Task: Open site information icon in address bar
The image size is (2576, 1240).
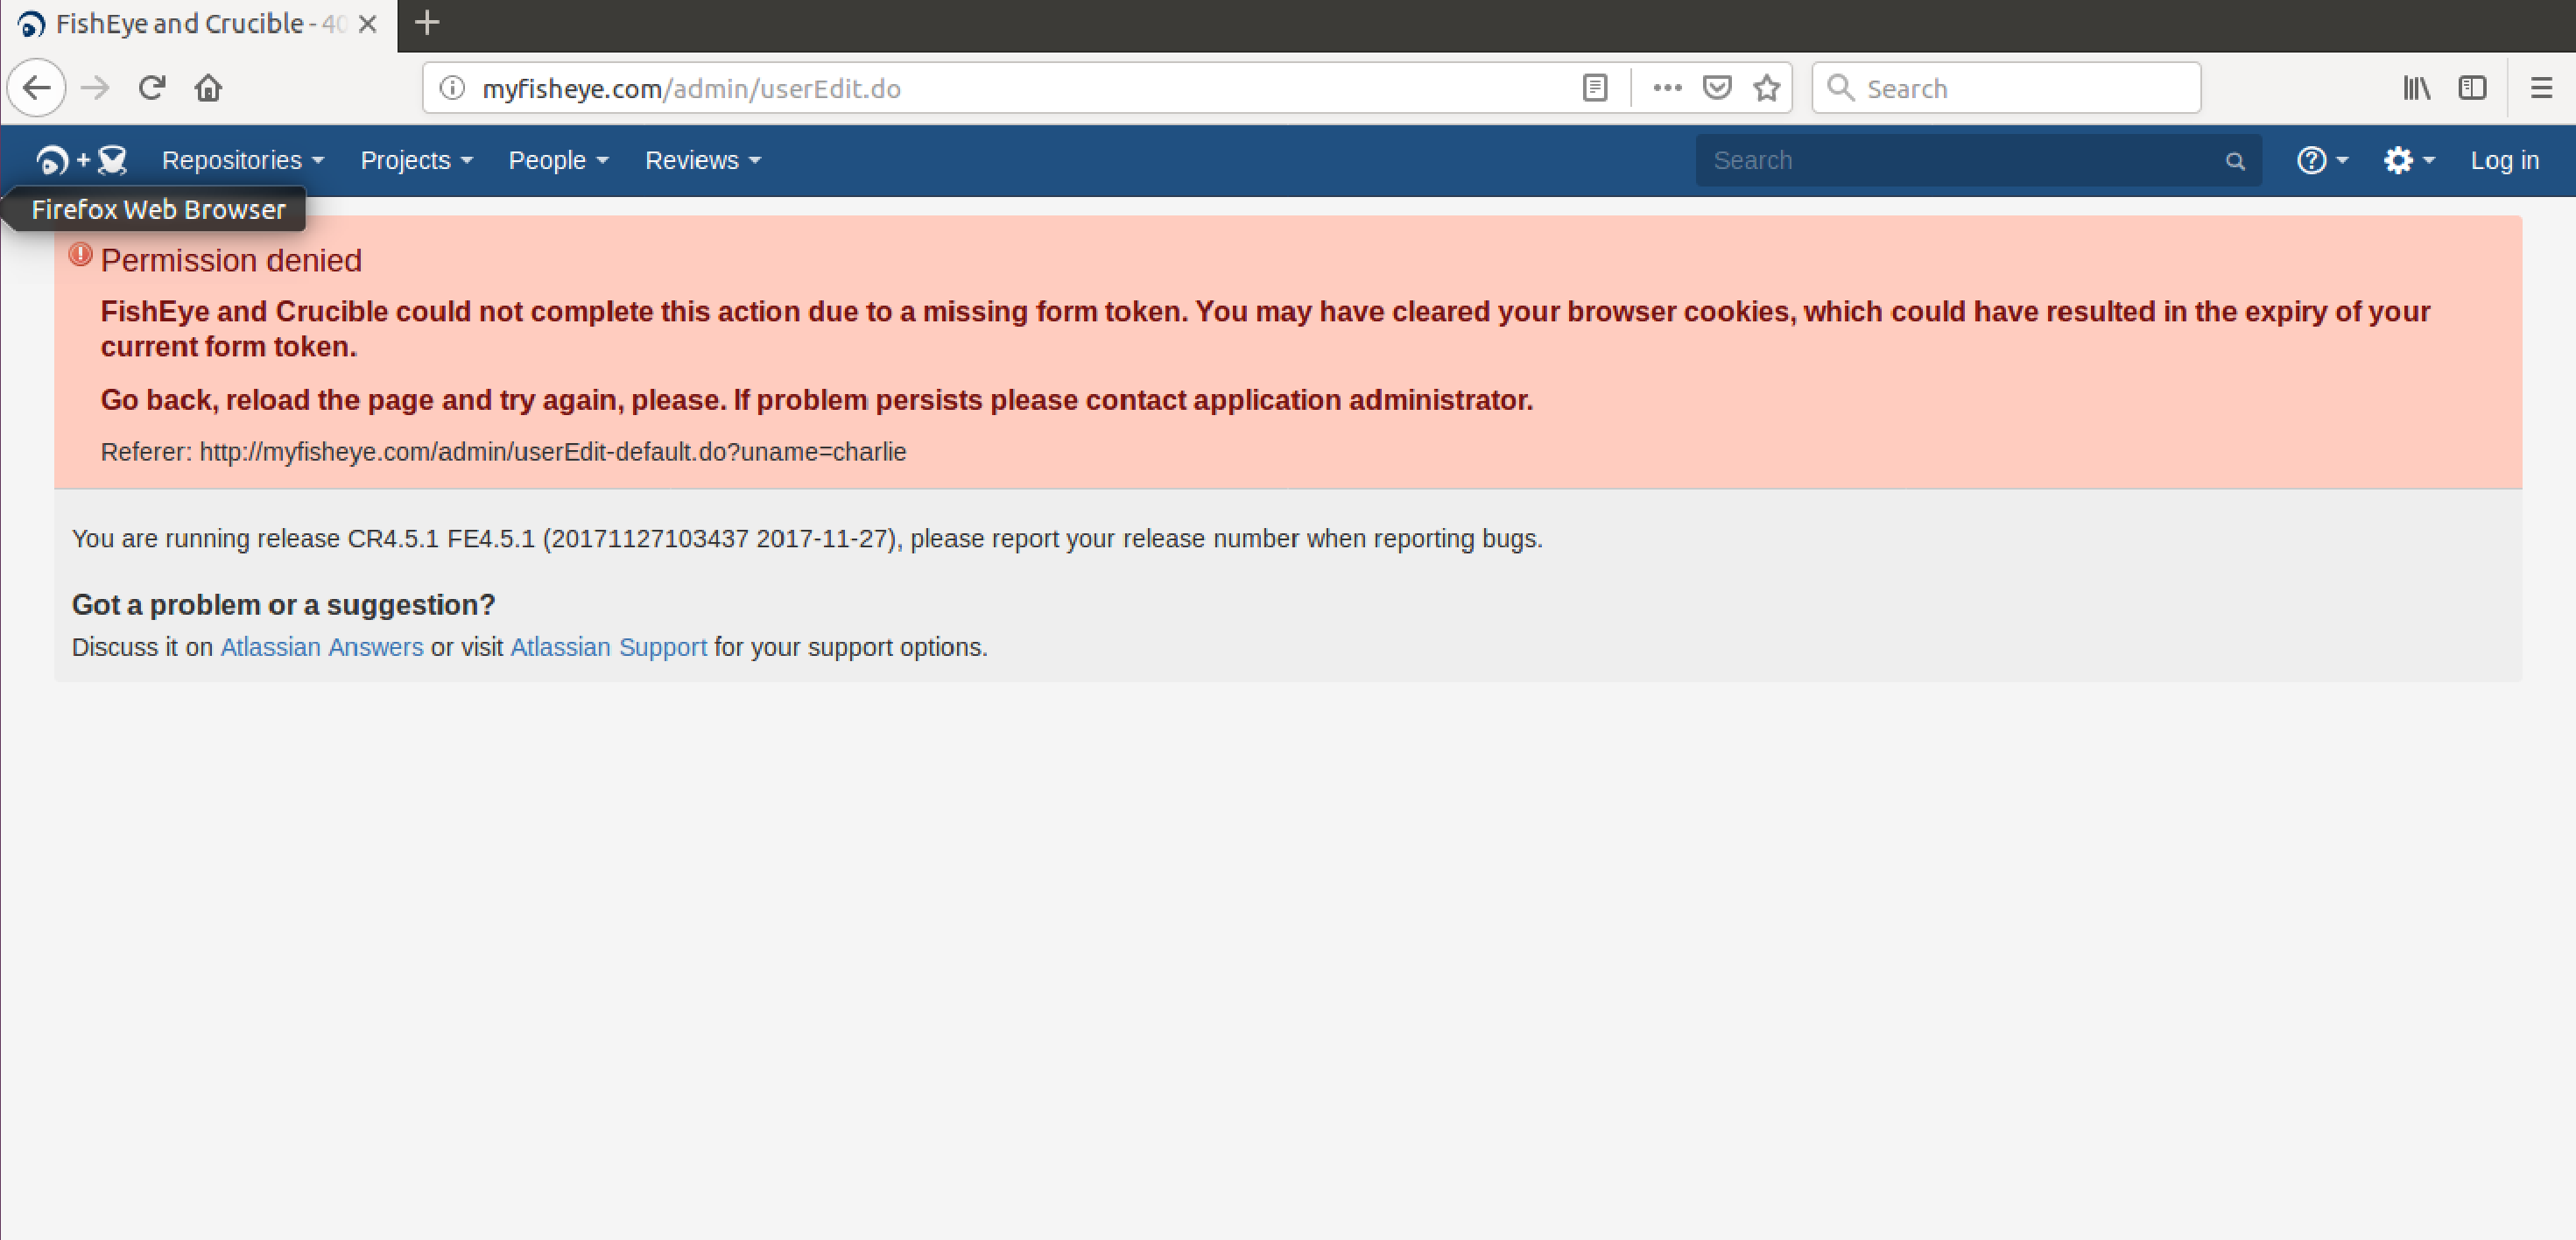Action: [x=452, y=88]
